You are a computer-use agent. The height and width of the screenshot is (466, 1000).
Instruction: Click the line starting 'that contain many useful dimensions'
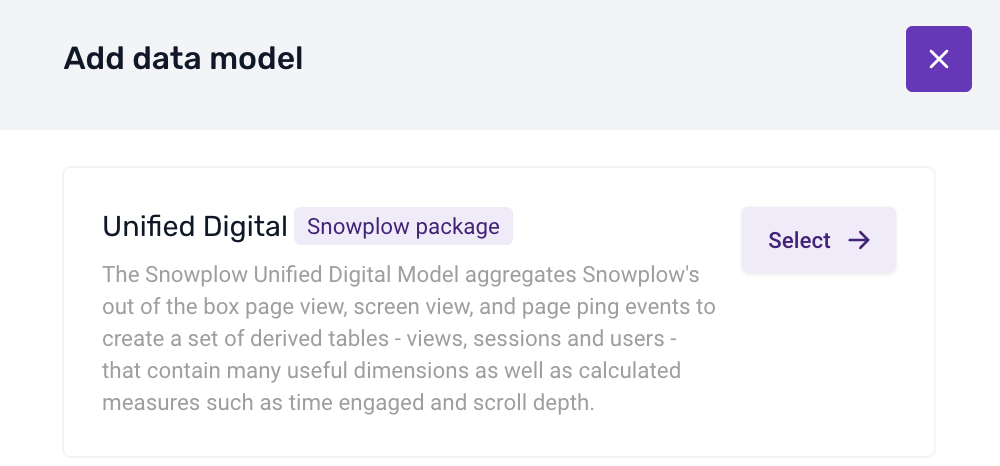(391, 370)
